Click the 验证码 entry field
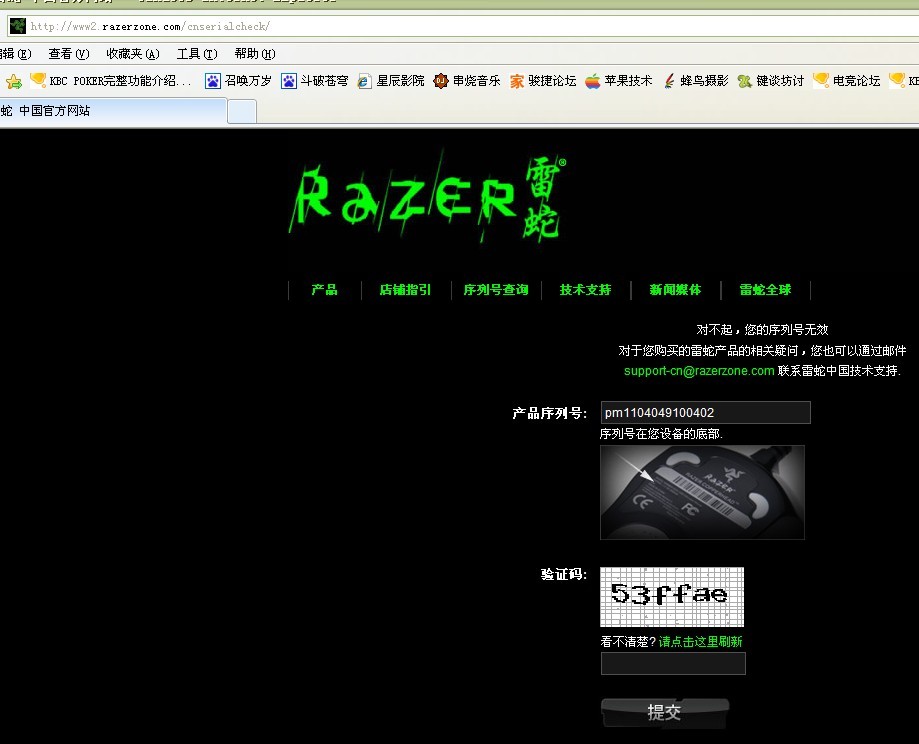The height and width of the screenshot is (744, 919). (673, 664)
